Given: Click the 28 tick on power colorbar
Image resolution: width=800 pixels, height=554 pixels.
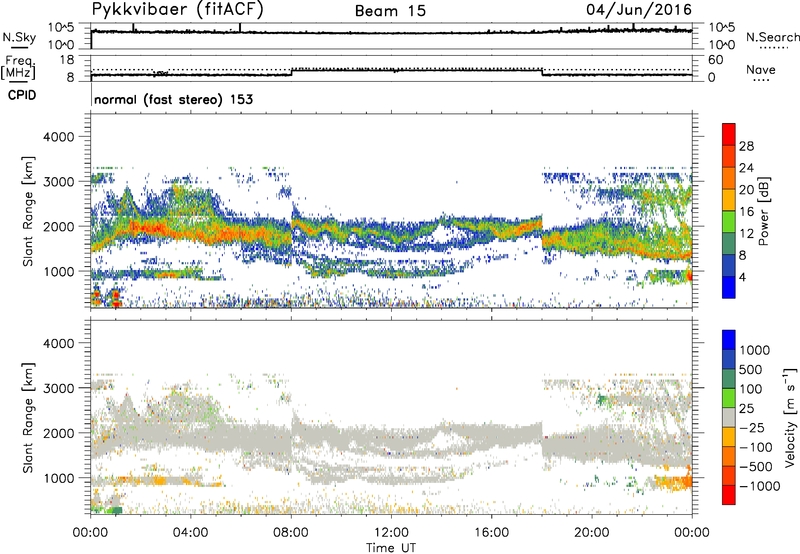Looking at the screenshot, I should click(x=746, y=146).
